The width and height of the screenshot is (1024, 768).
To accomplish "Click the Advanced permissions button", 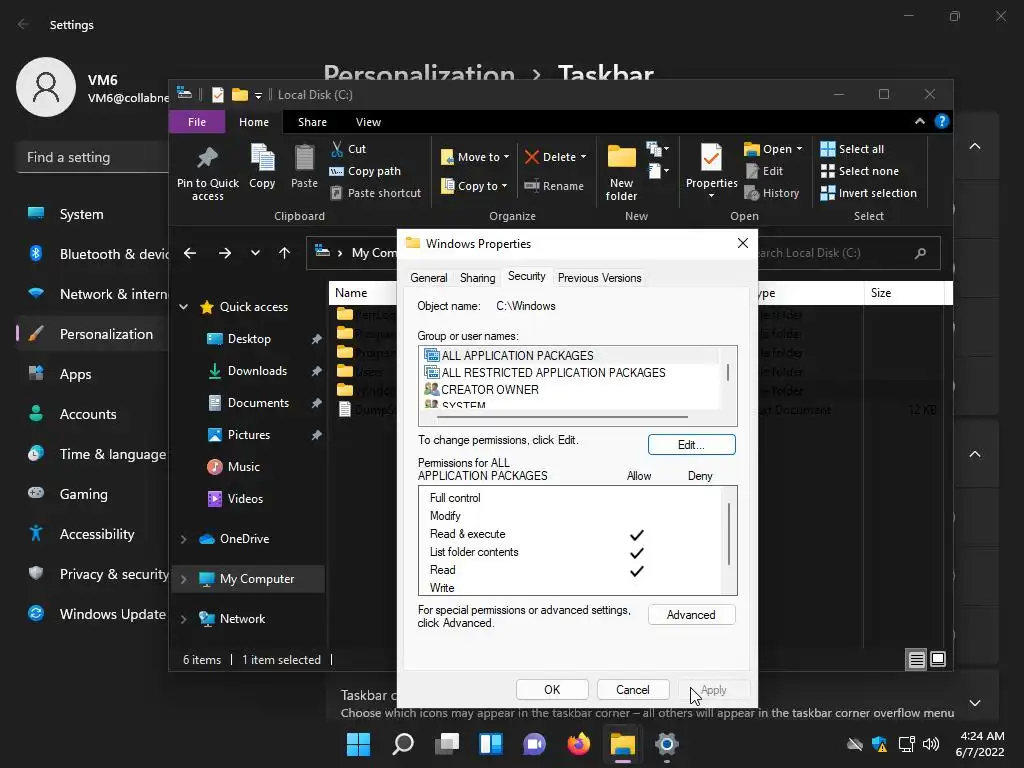I will tap(692, 615).
